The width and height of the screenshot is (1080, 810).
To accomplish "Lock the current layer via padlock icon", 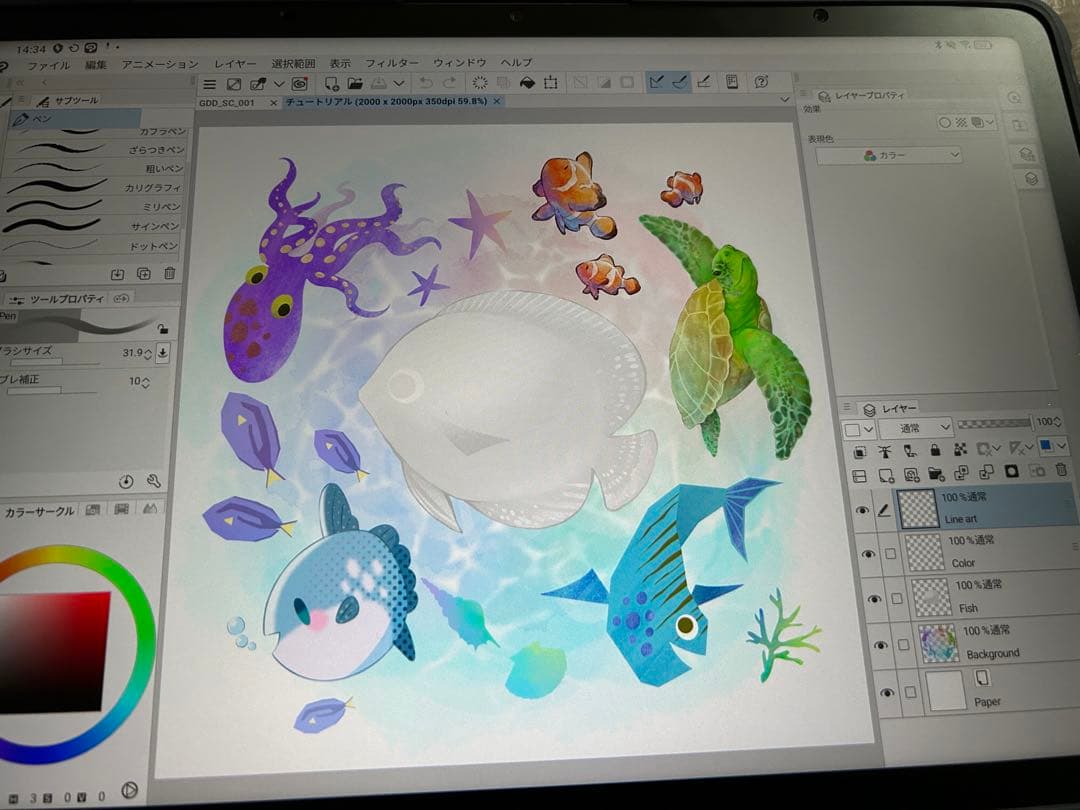I will coord(935,448).
